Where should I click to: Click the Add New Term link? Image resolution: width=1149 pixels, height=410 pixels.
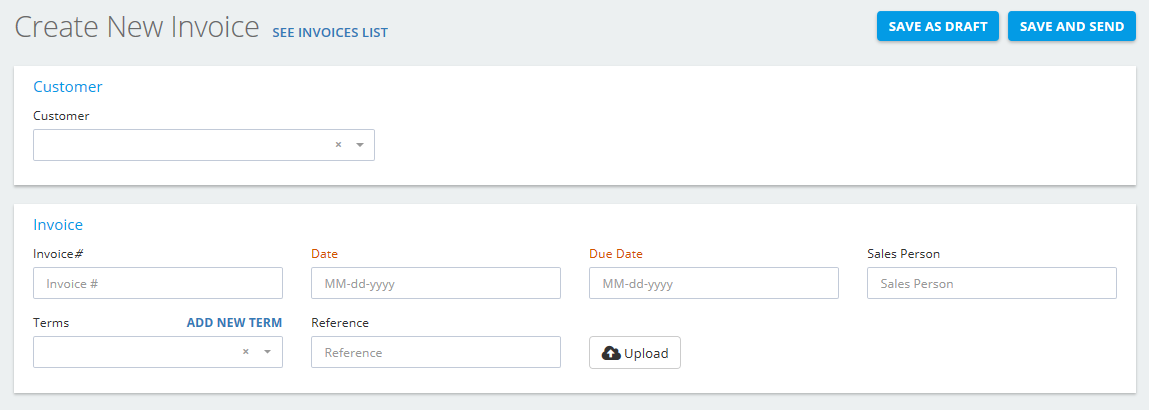[234, 322]
